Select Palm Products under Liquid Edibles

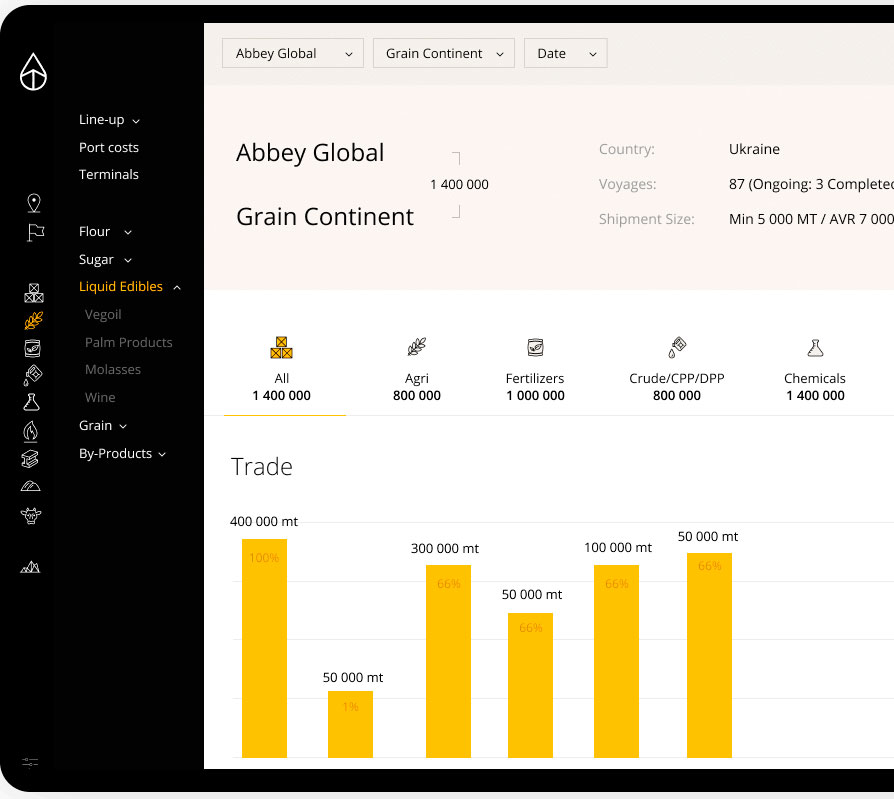tap(129, 342)
